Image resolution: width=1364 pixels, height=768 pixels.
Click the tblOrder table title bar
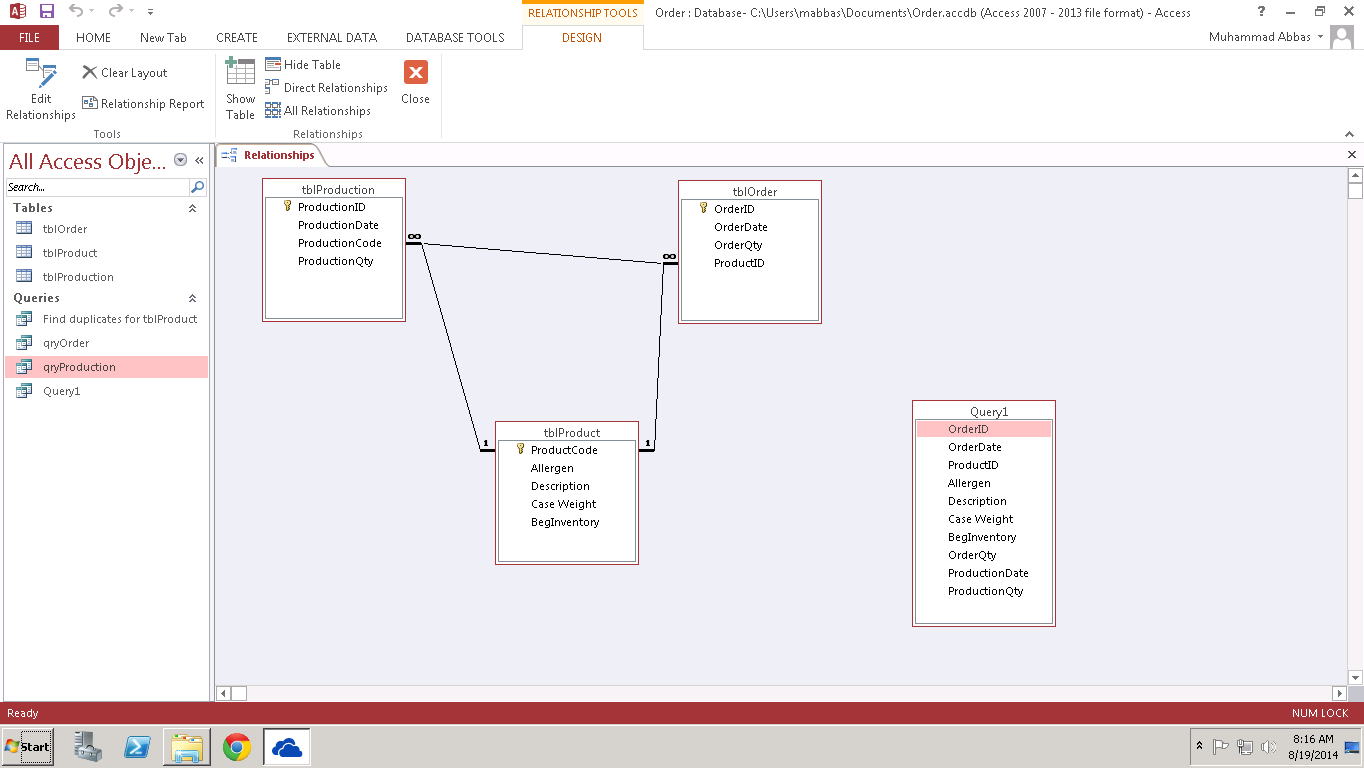tap(750, 191)
